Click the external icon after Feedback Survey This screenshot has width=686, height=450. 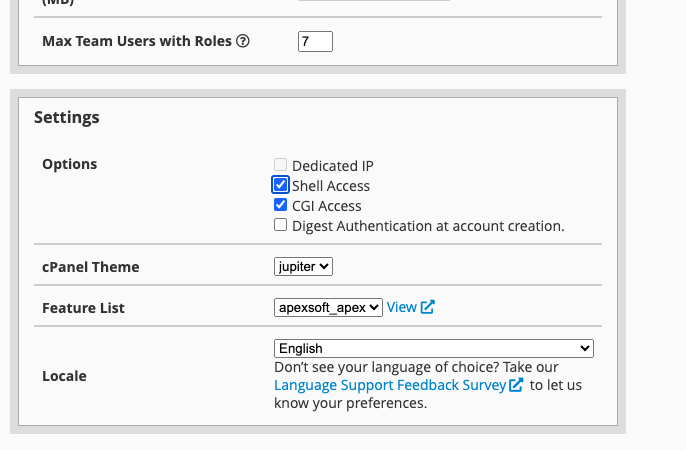point(516,385)
